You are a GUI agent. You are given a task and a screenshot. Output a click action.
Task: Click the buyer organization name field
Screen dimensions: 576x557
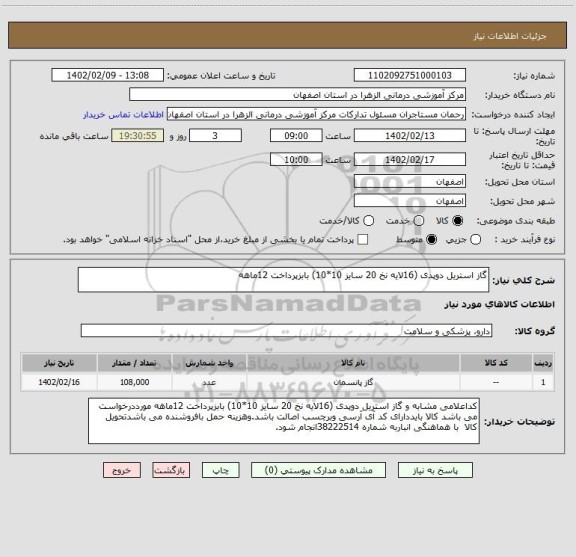click(298, 95)
